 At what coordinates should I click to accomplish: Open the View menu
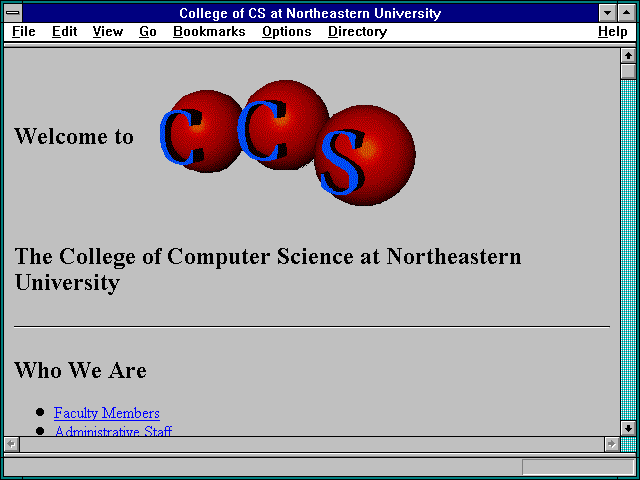(x=108, y=32)
